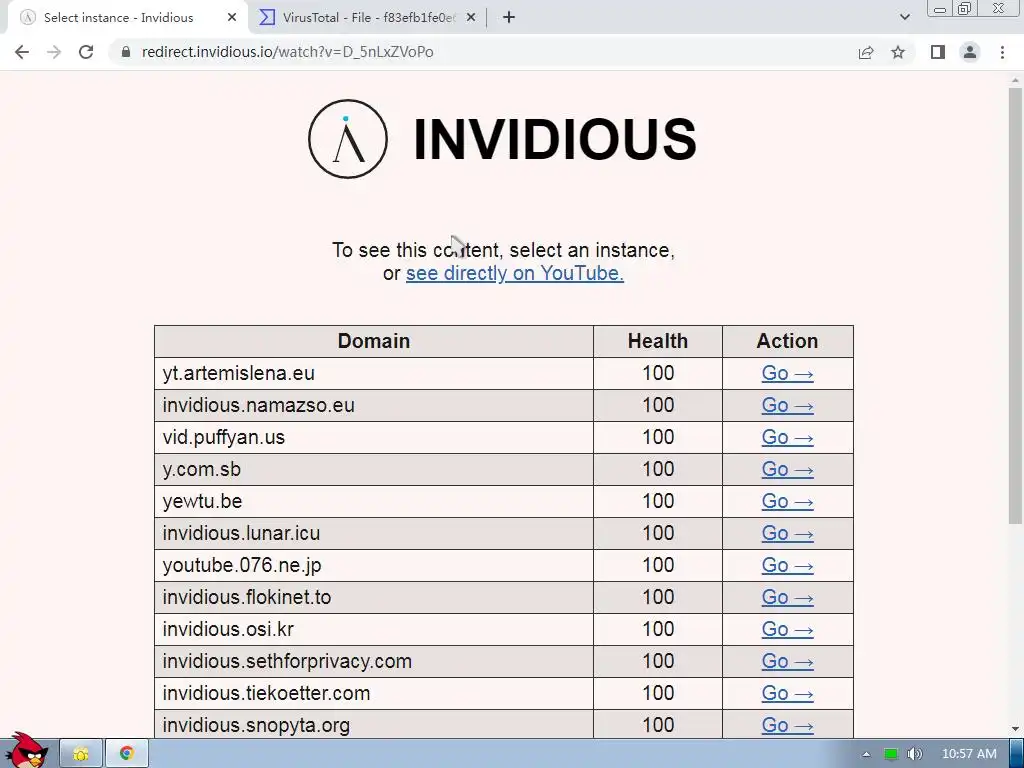Go to the invidious.sethforprivacy.com instance
The image size is (1024, 768).
[x=788, y=662]
